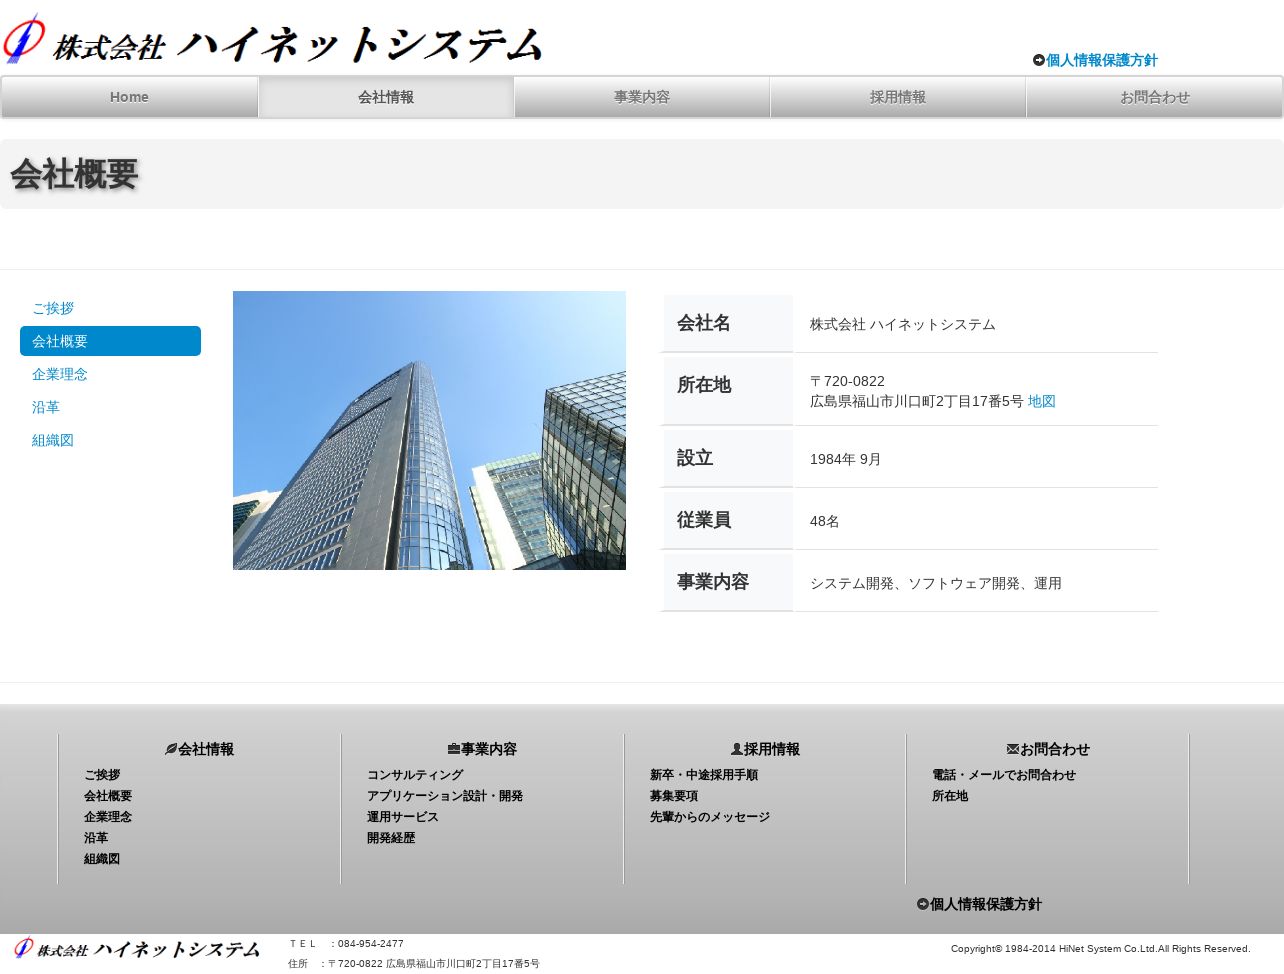Click the 設立 table label
The image size is (1284, 974).
(x=695, y=458)
